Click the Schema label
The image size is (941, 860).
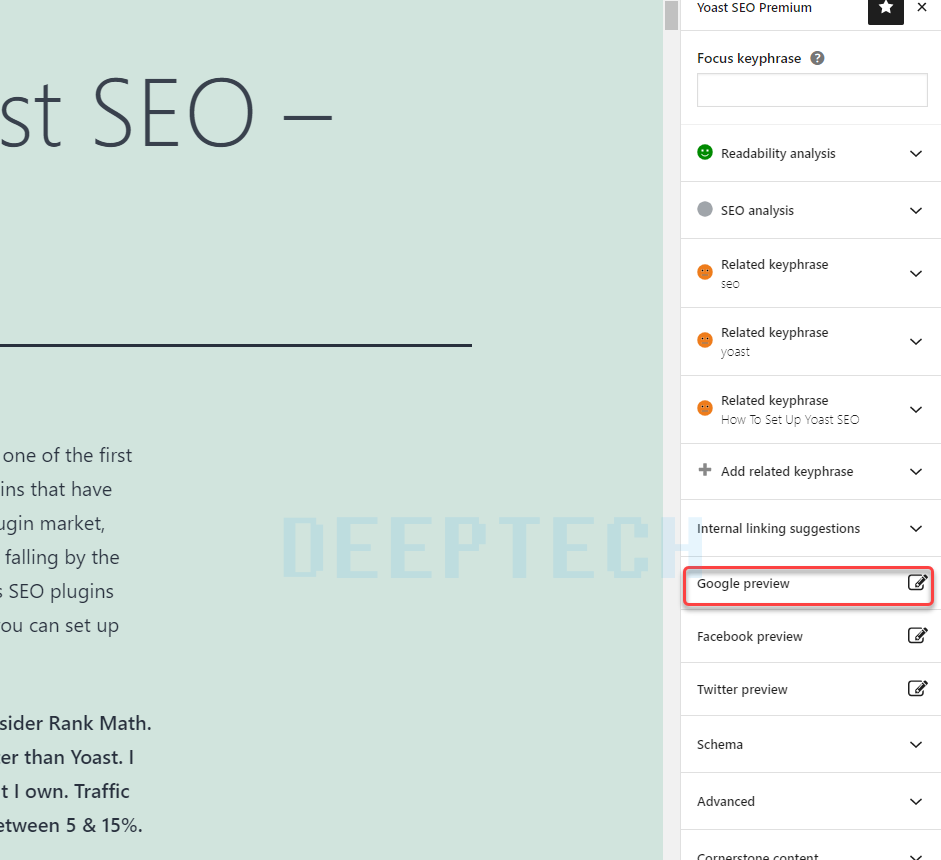point(720,745)
